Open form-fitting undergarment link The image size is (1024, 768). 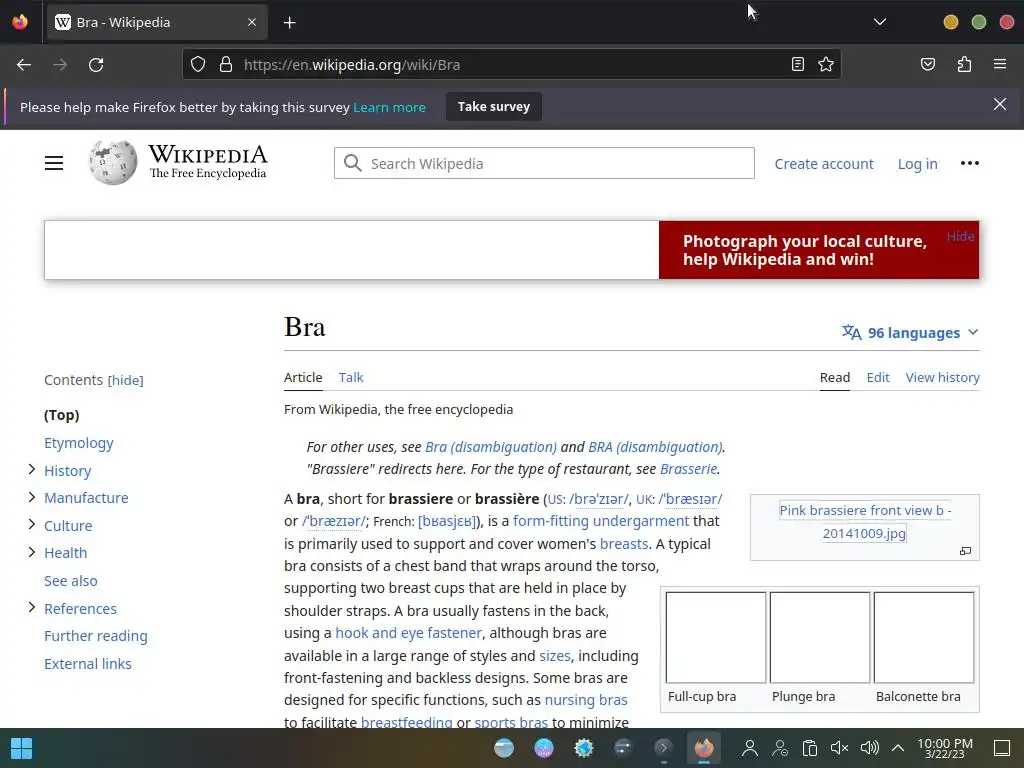tap(601, 520)
